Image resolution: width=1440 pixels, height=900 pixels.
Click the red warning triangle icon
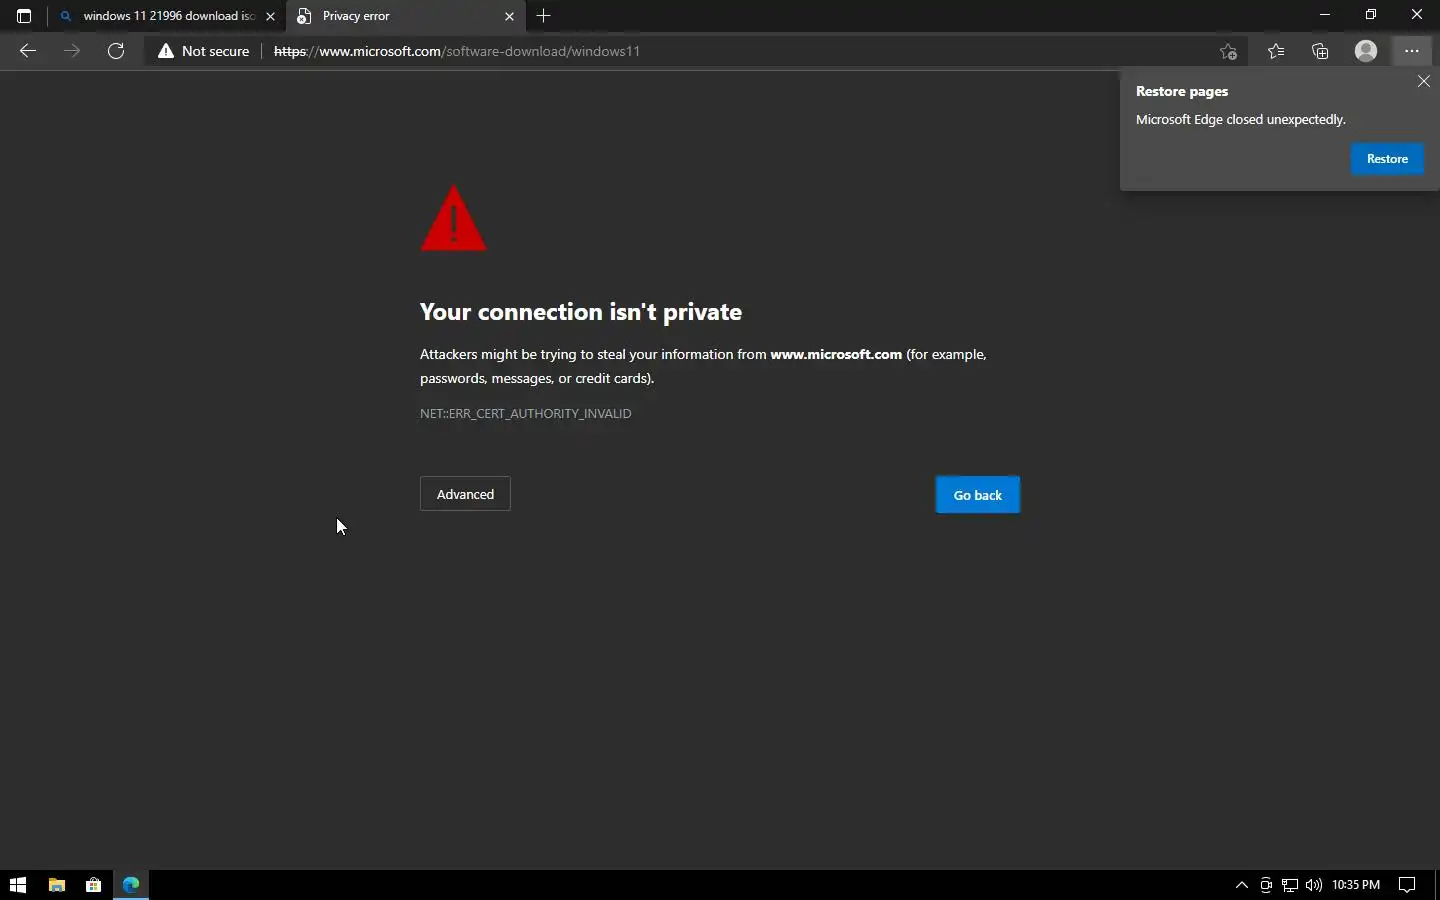[x=454, y=219]
